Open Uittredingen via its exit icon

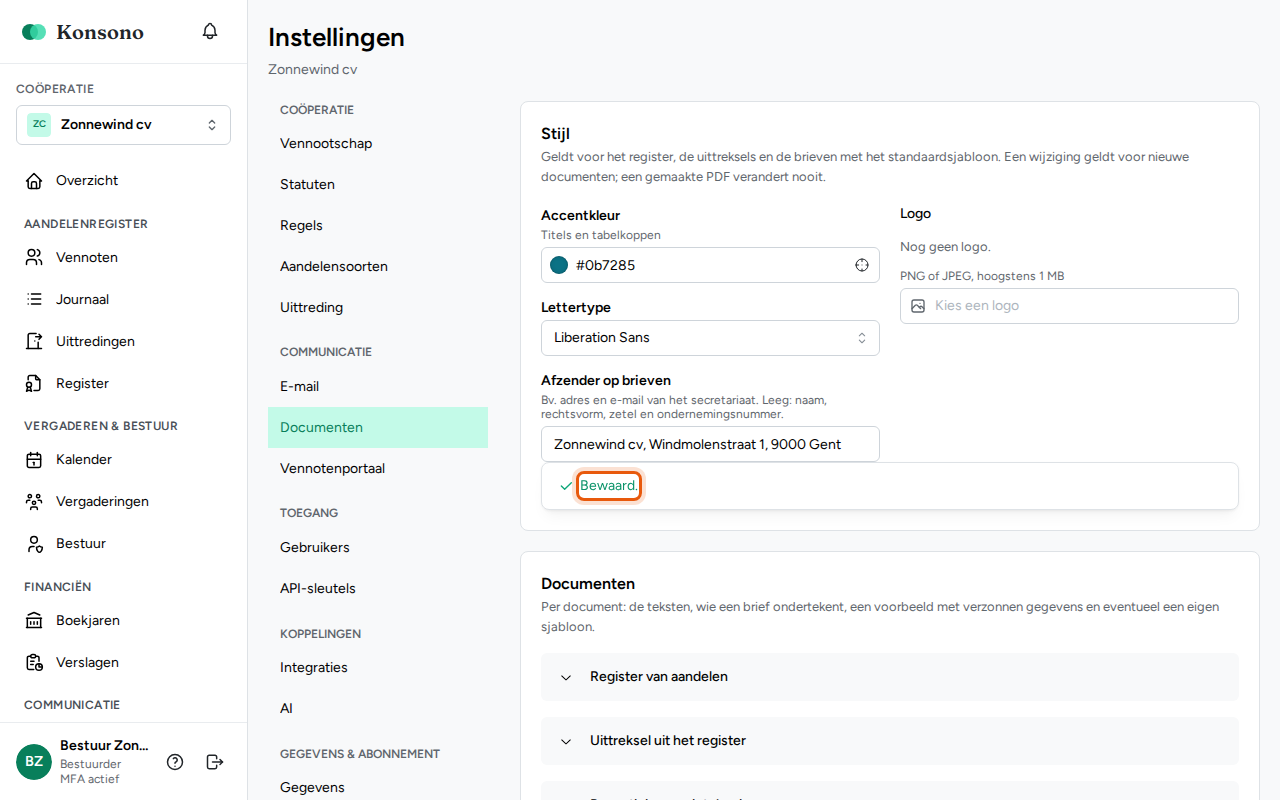(34, 342)
